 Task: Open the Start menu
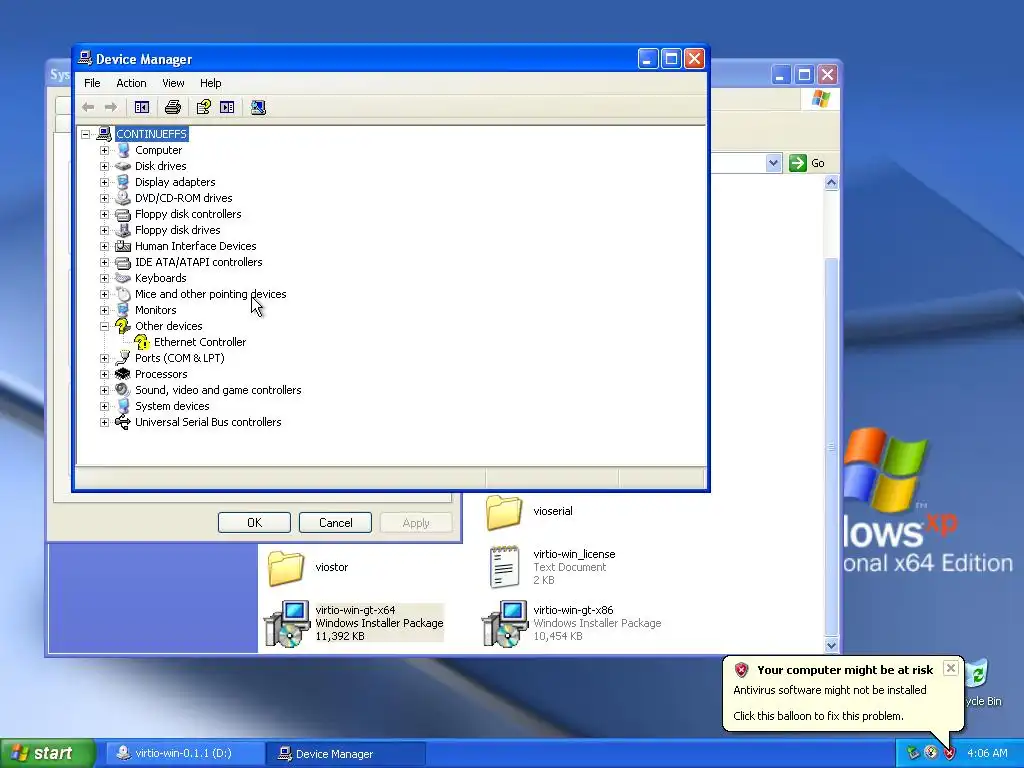tap(47, 753)
